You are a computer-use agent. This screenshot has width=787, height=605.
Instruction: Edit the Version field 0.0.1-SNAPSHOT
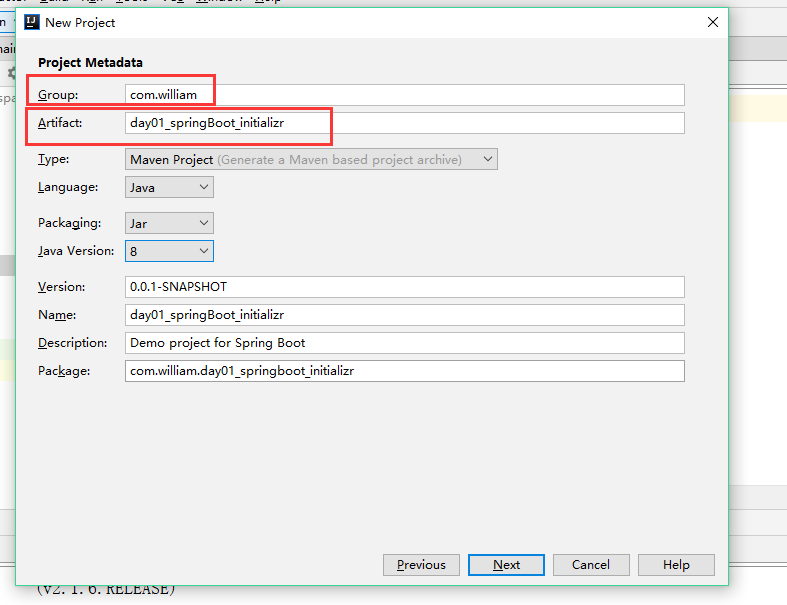tap(405, 287)
